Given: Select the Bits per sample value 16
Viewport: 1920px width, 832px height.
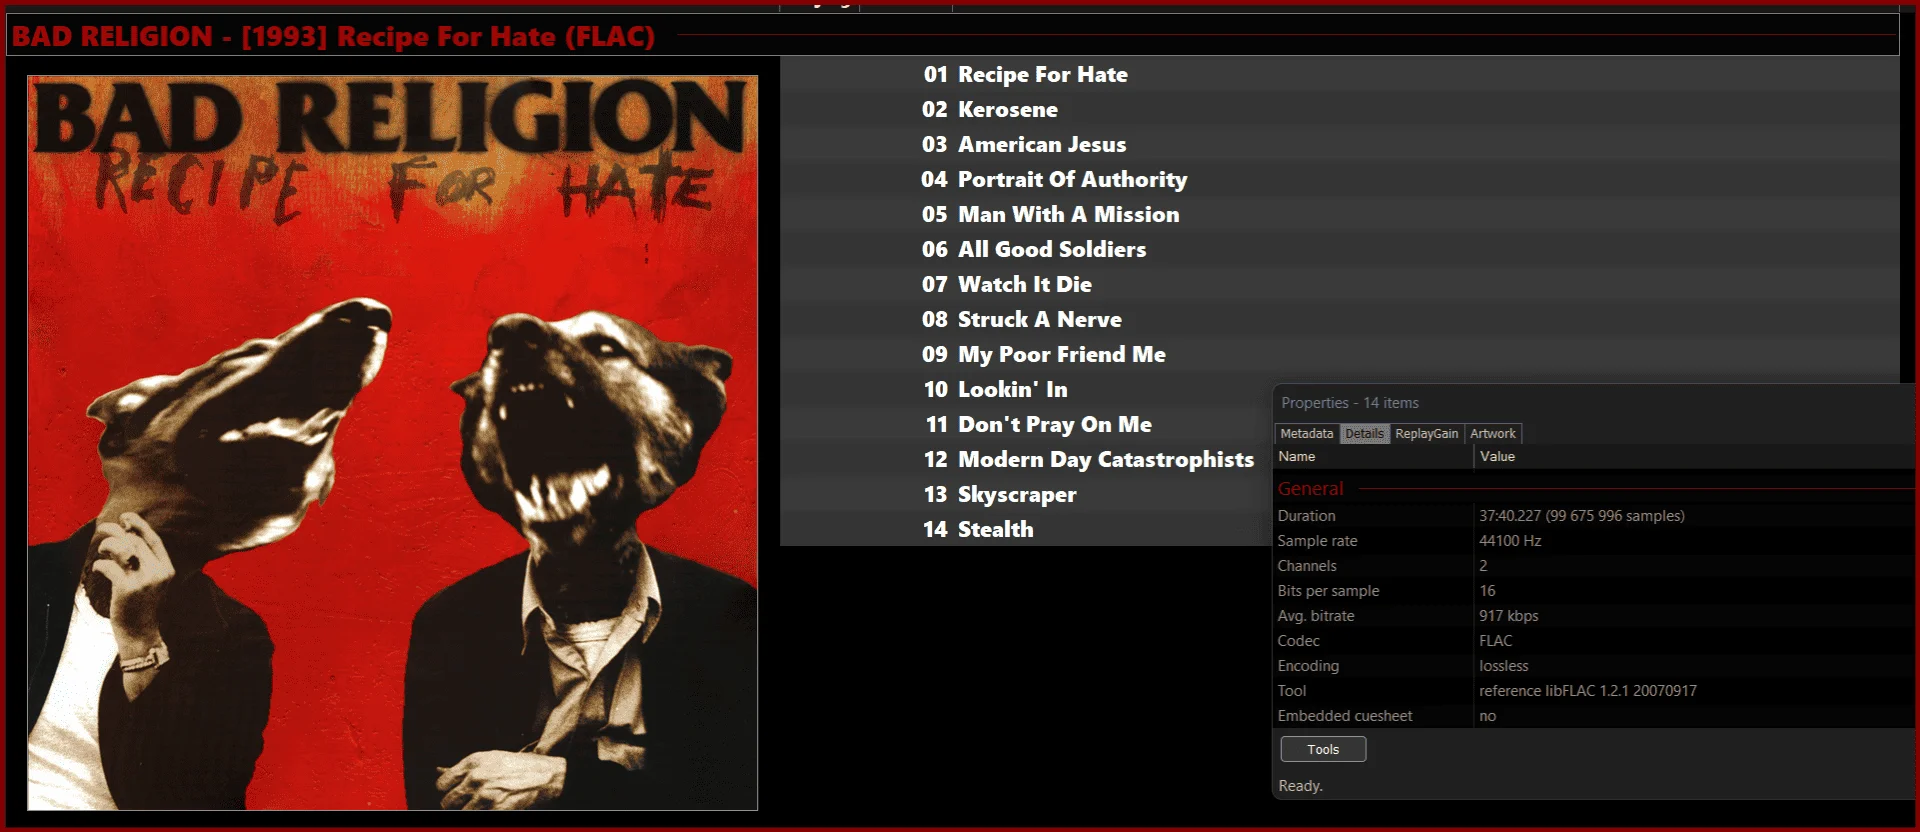Looking at the screenshot, I should click(x=1487, y=591).
